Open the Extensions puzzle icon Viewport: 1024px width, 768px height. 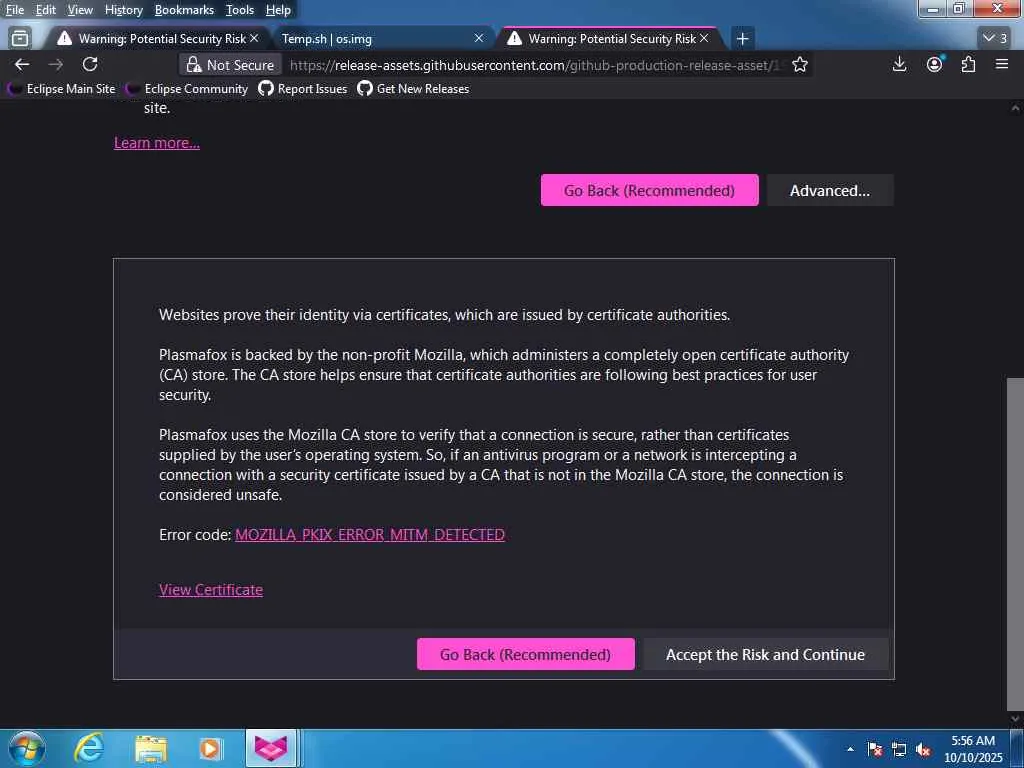click(968, 64)
